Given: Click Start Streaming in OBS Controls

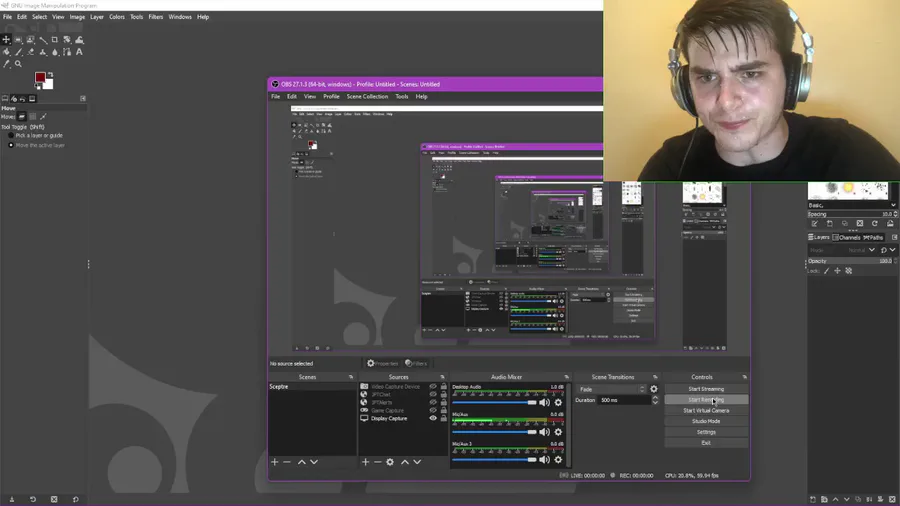Looking at the screenshot, I should (706, 389).
